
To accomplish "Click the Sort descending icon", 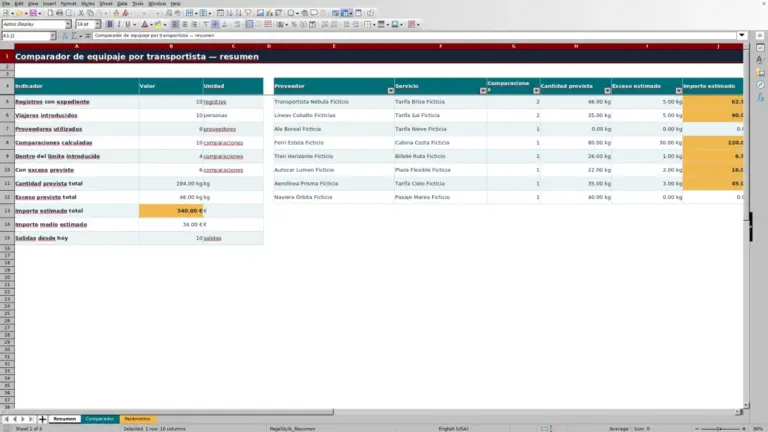I will (239, 13).
